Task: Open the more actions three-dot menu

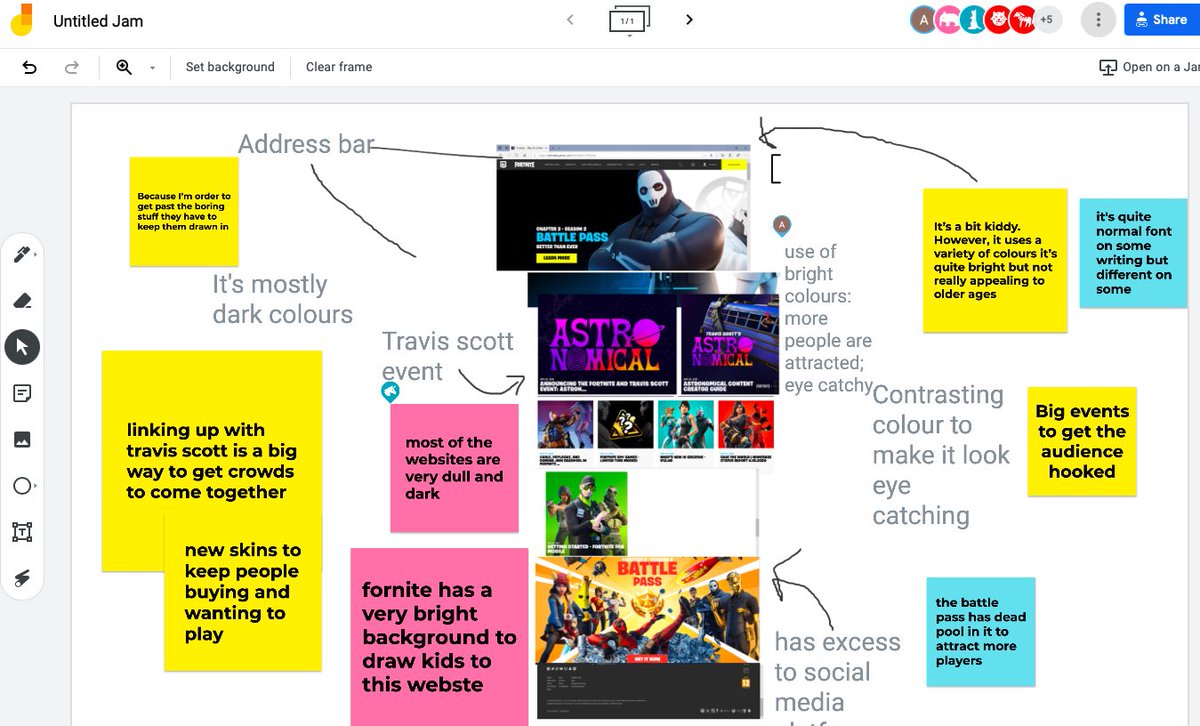Action: click(1098, 20)
